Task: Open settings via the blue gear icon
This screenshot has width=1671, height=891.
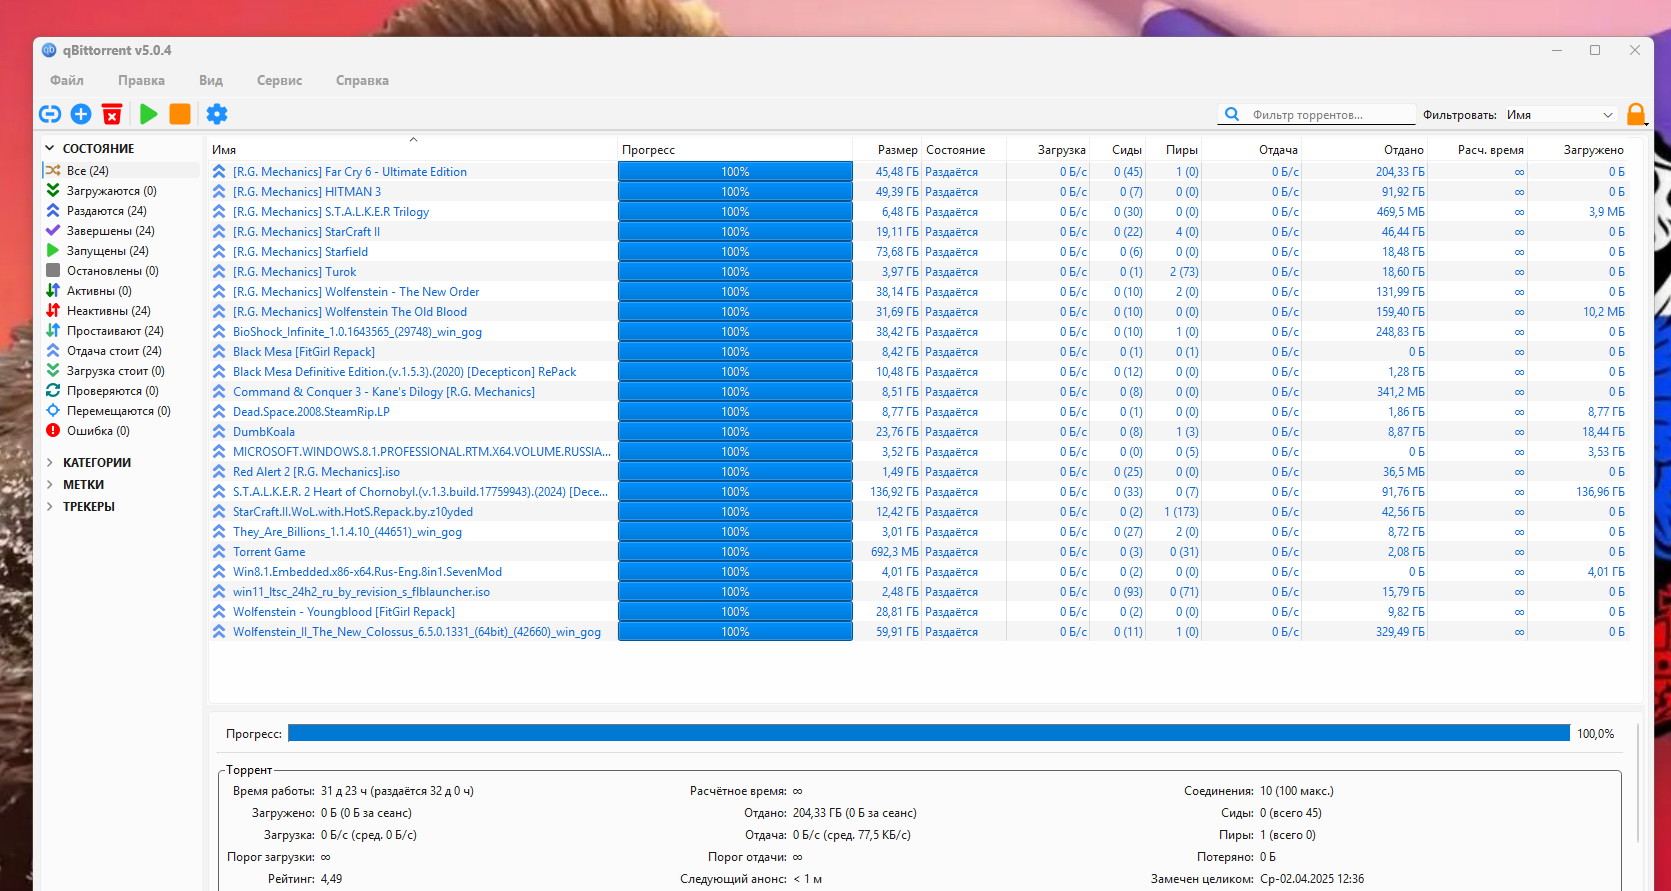Action: 217,114
